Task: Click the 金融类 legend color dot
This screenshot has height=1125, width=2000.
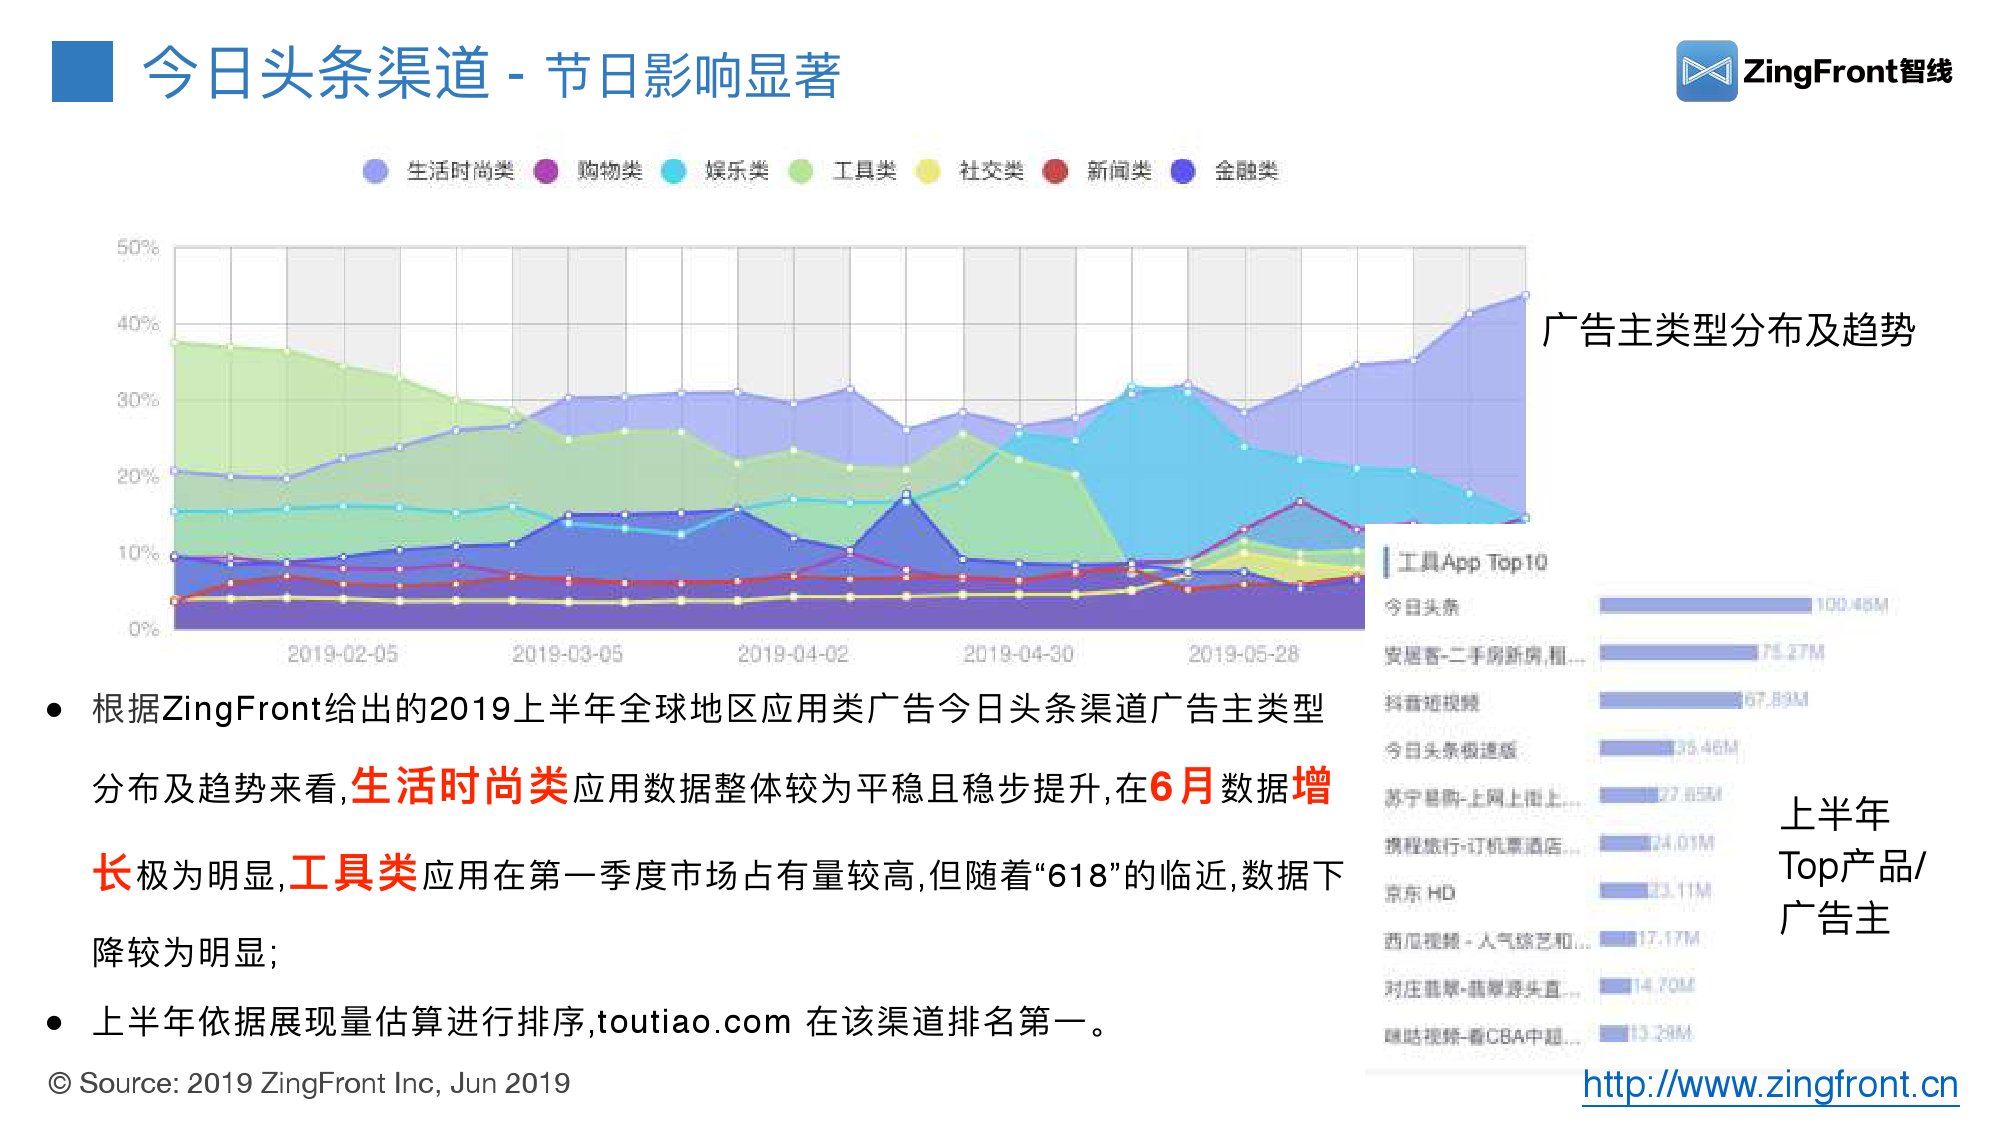Action: (x=1183, y=171)
